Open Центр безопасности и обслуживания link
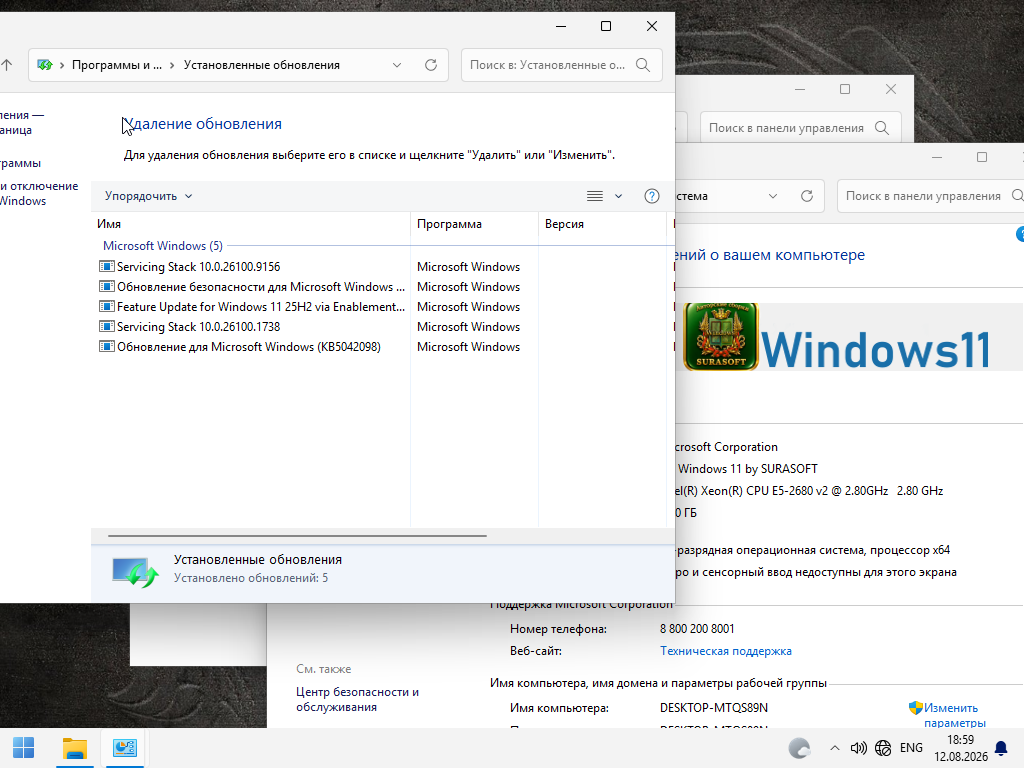 coord(357,699)
